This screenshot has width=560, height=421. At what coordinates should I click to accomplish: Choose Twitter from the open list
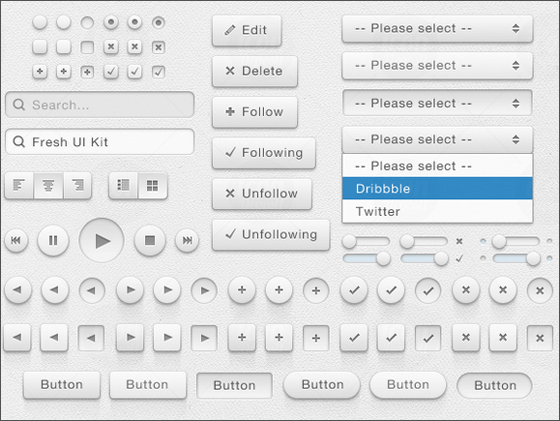click(437, 211)
